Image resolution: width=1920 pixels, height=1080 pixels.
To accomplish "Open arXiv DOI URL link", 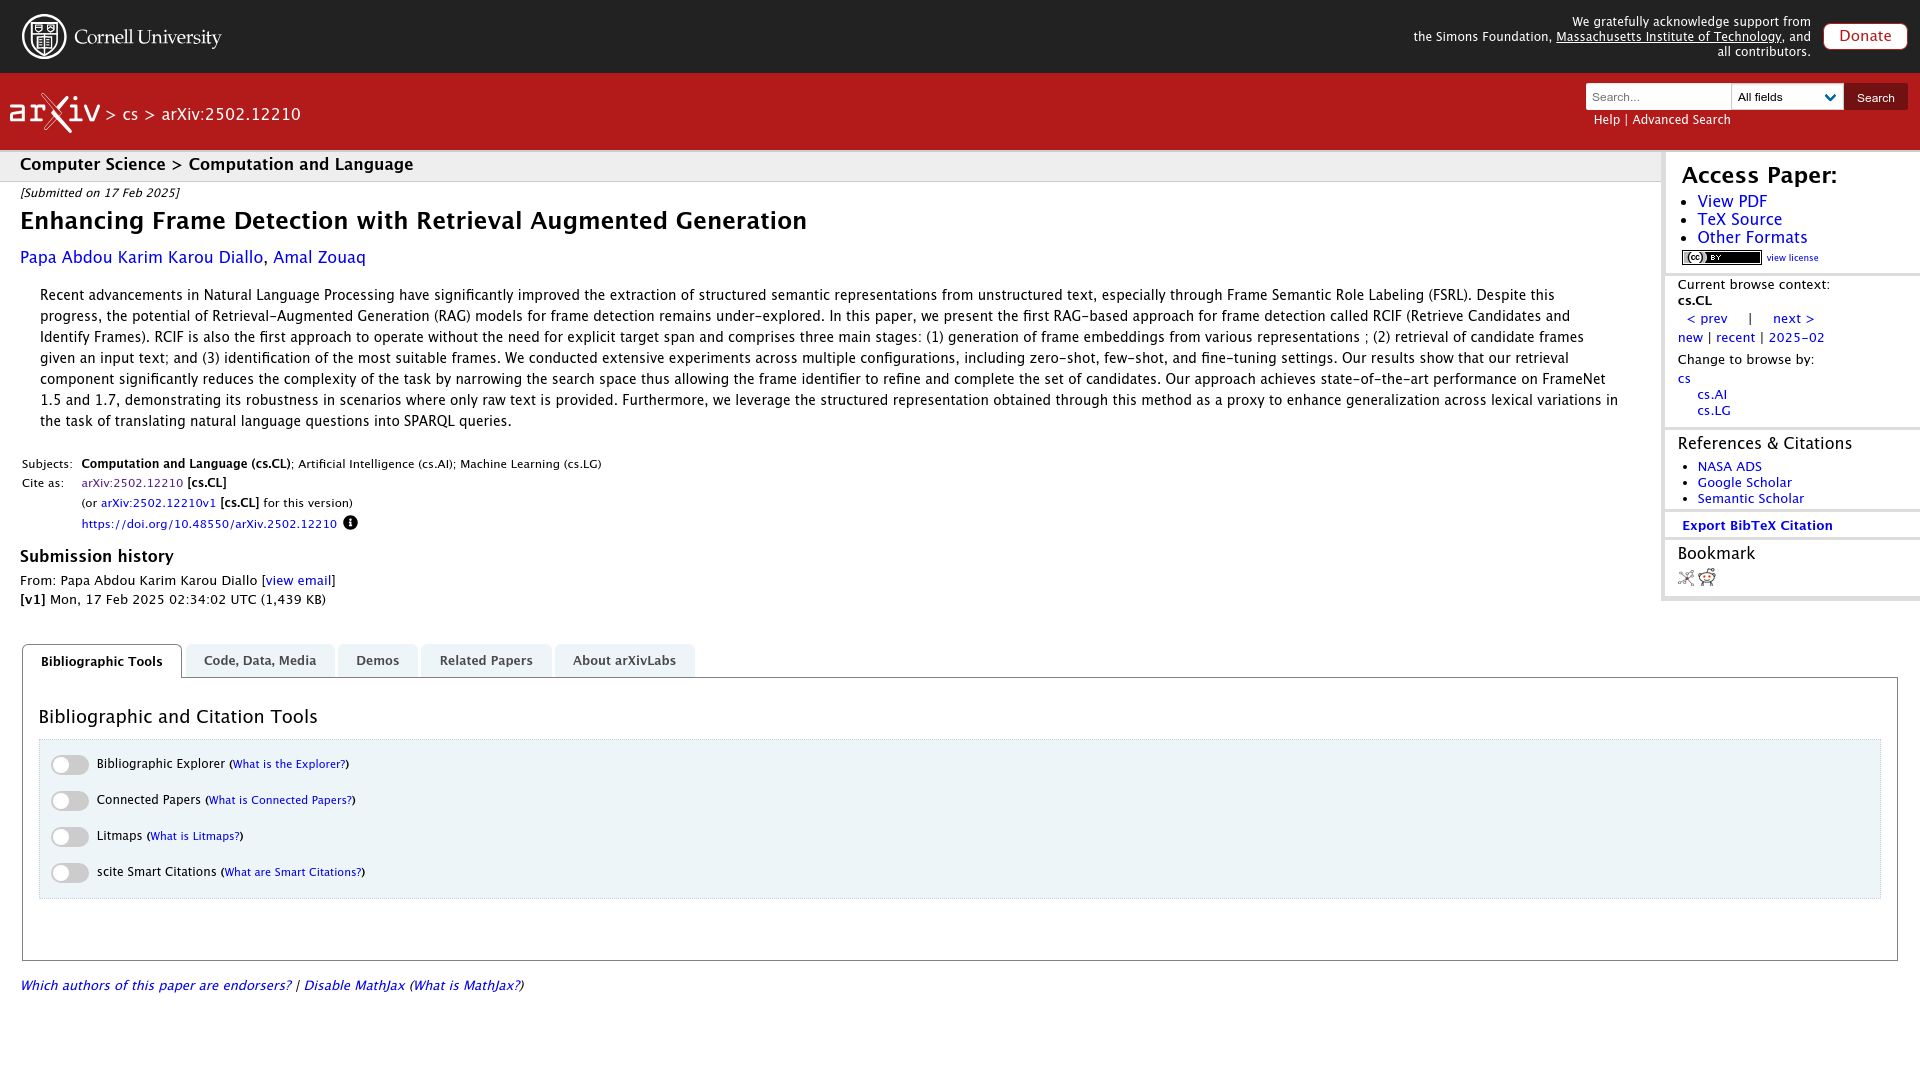I will click(x=209, y=524).
